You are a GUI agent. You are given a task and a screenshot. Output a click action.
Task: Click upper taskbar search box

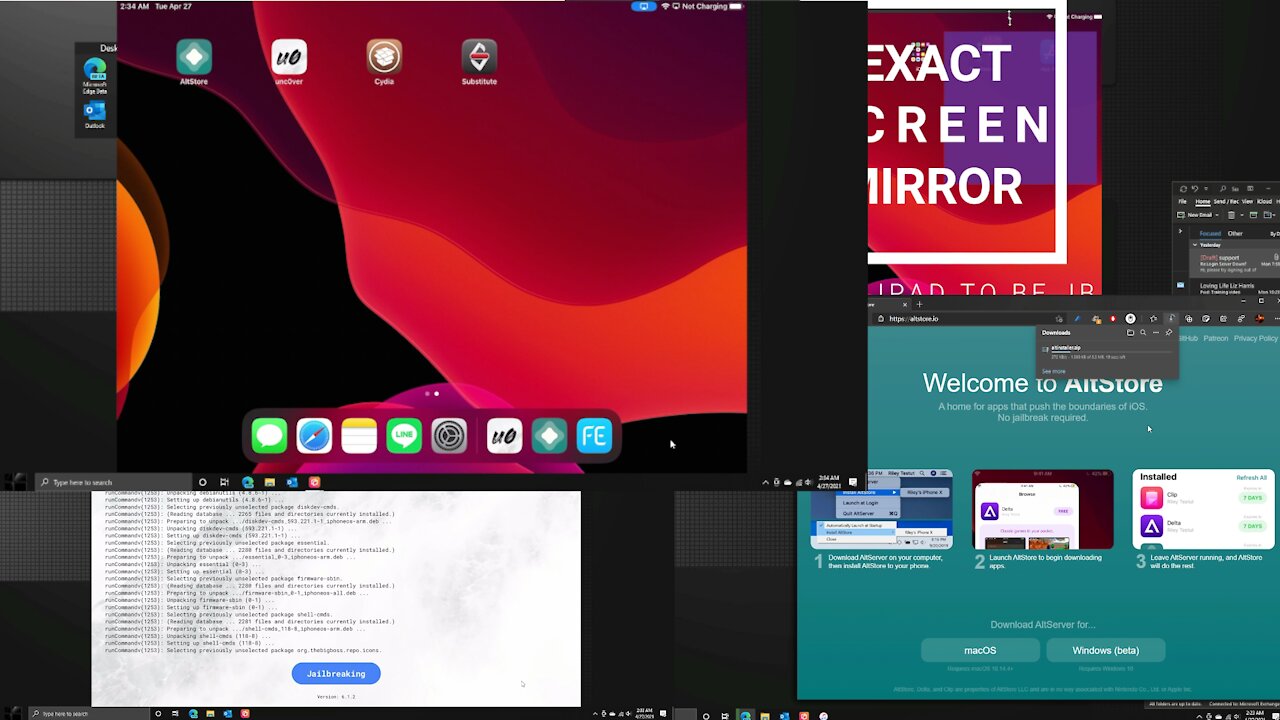coord(114,482)
